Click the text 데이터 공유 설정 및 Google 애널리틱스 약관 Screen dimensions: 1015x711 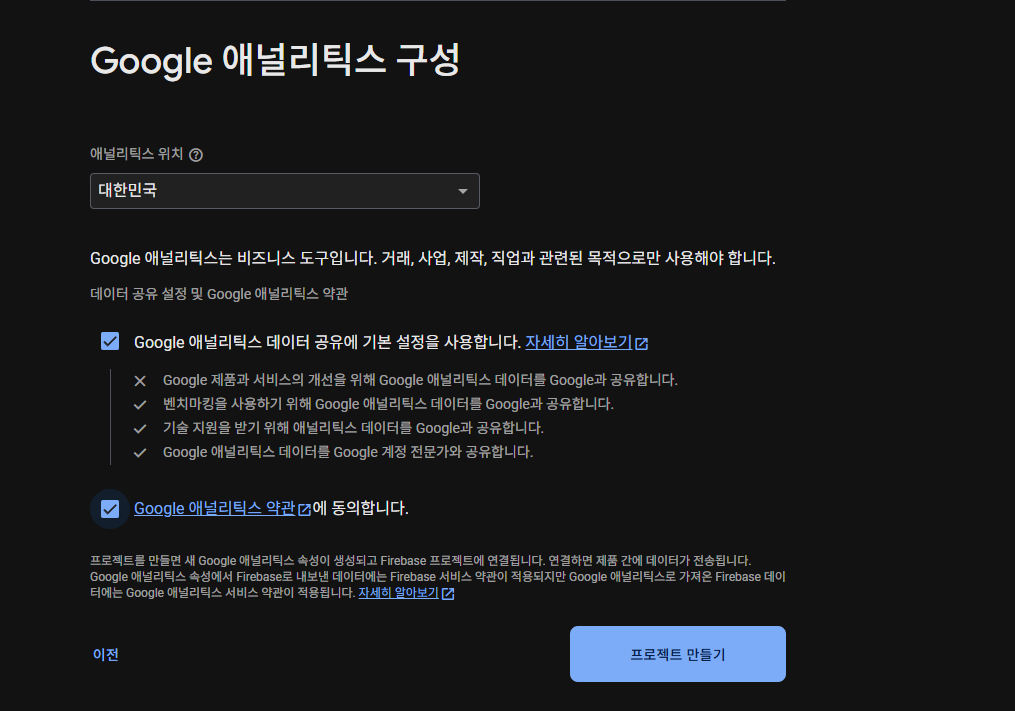click(x=219, y=294)
